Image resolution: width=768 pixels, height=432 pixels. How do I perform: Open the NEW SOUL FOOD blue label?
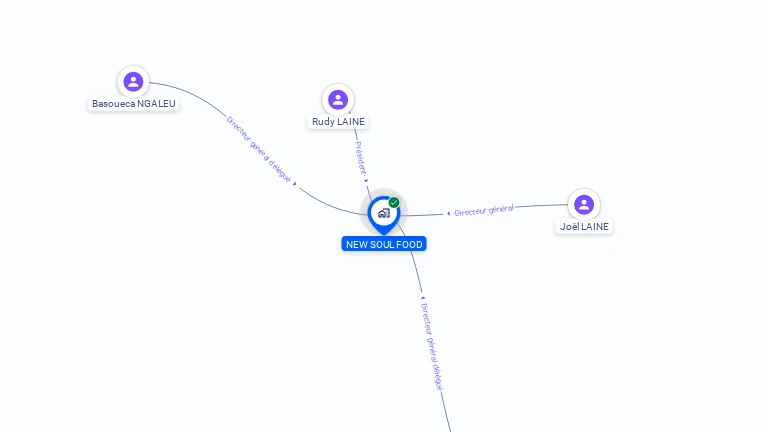pyautogui.click(x=384, y=244)
